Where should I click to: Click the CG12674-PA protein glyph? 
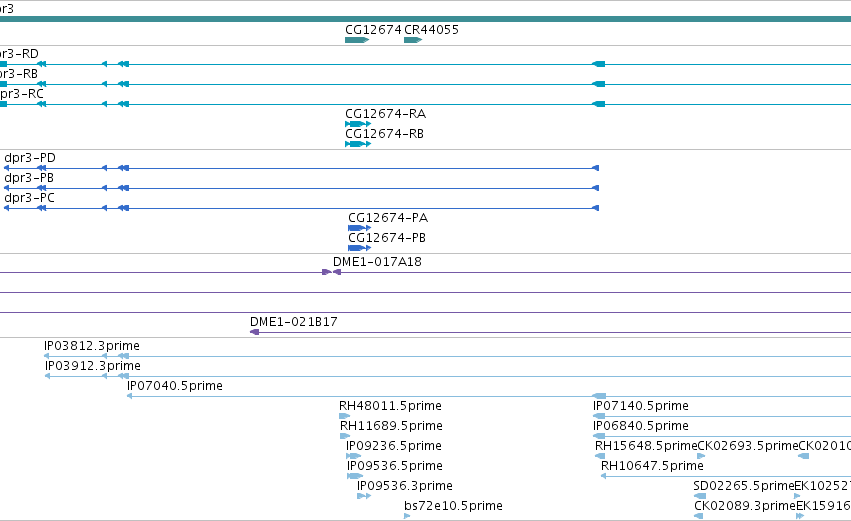tap(359, 228)
